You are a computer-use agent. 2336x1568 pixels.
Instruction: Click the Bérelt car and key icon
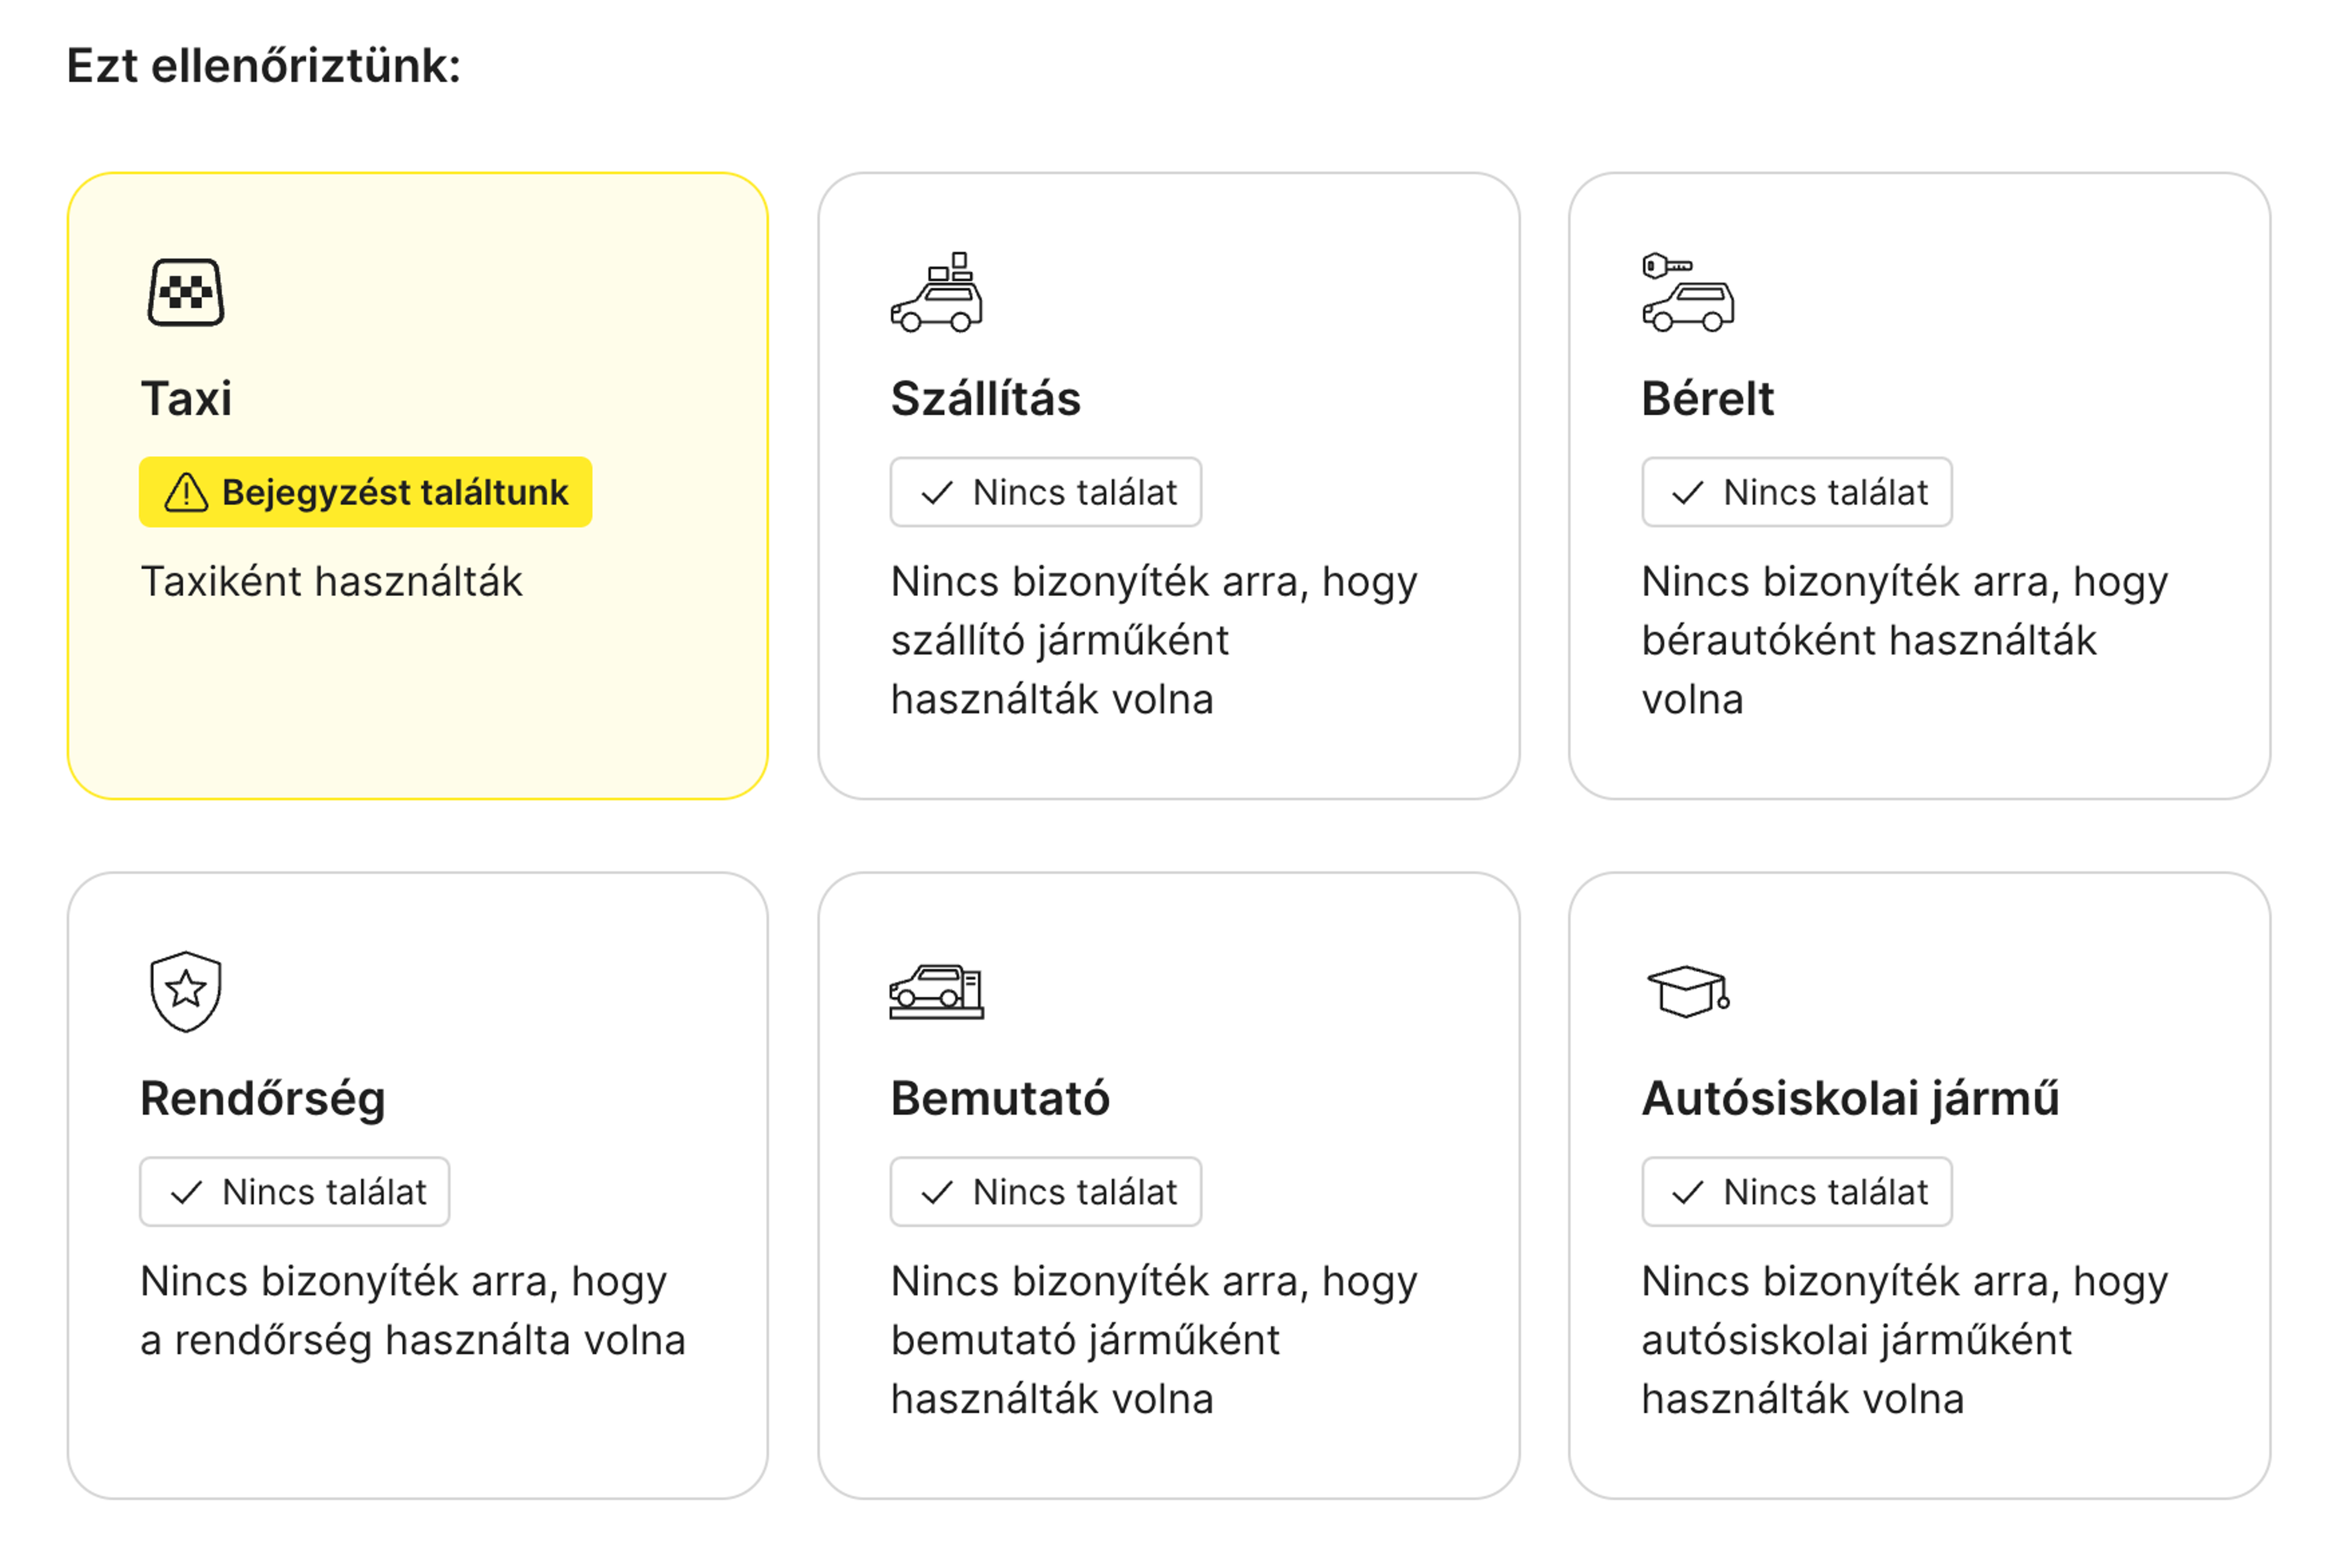tap(1687, 292)
